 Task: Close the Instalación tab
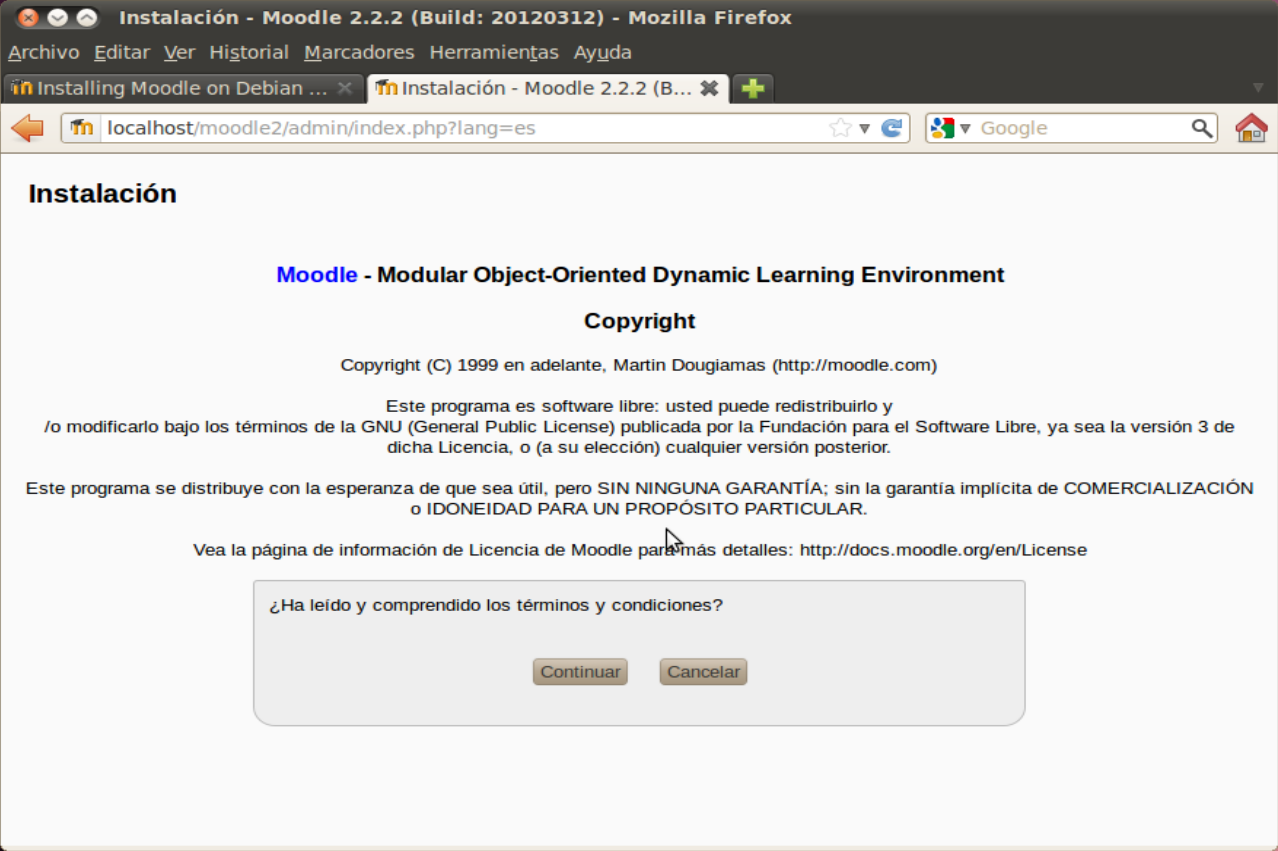click(709, 88)
